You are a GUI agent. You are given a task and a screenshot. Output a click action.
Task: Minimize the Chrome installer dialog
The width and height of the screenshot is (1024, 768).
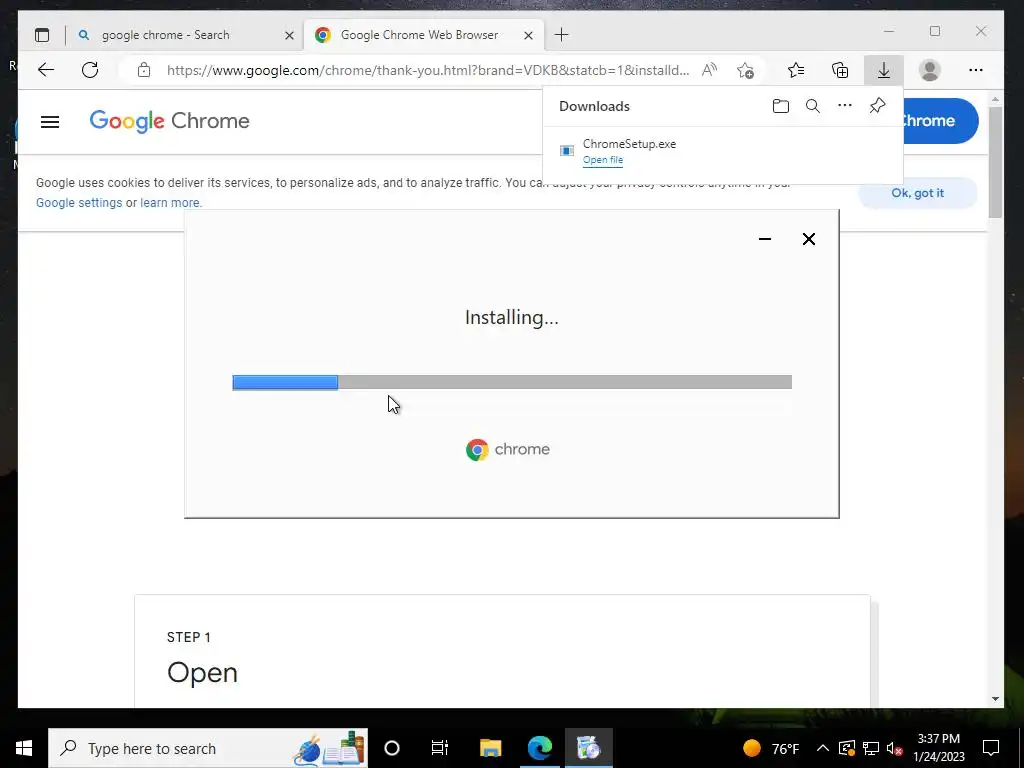765,239
